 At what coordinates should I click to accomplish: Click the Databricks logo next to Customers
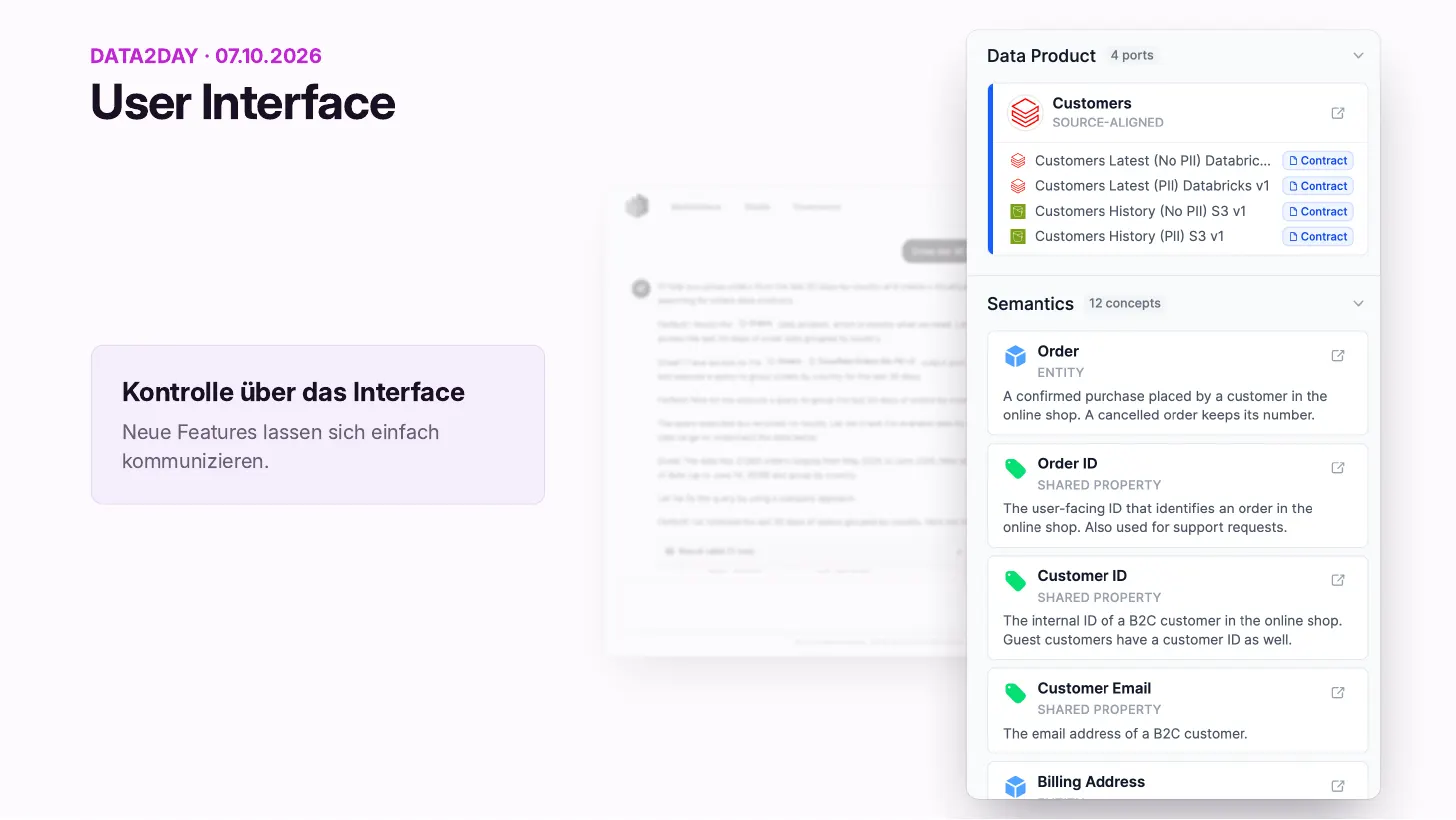click(1025, 113)
